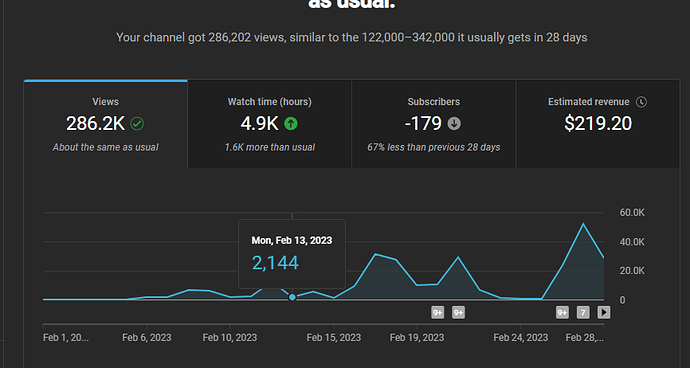Click the chart peak near Feb 17
The image size is (690, 368).
tap(375, 254)
